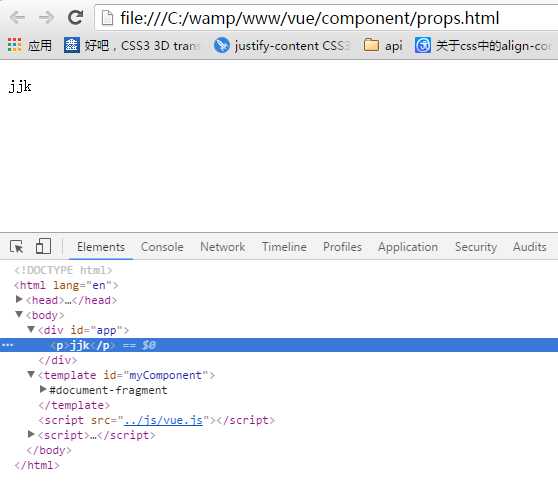Reload the page with the refresh icon
The width and height of the screenshot is (558, 497).
tap(75, 17)
